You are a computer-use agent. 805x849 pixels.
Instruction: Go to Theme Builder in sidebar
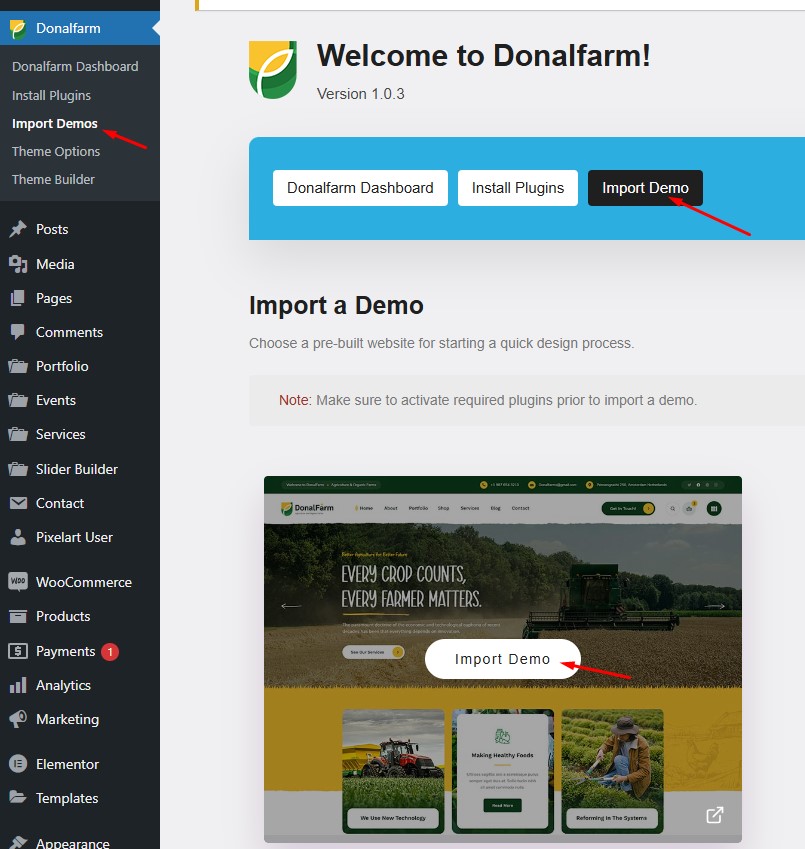(53, 179)
